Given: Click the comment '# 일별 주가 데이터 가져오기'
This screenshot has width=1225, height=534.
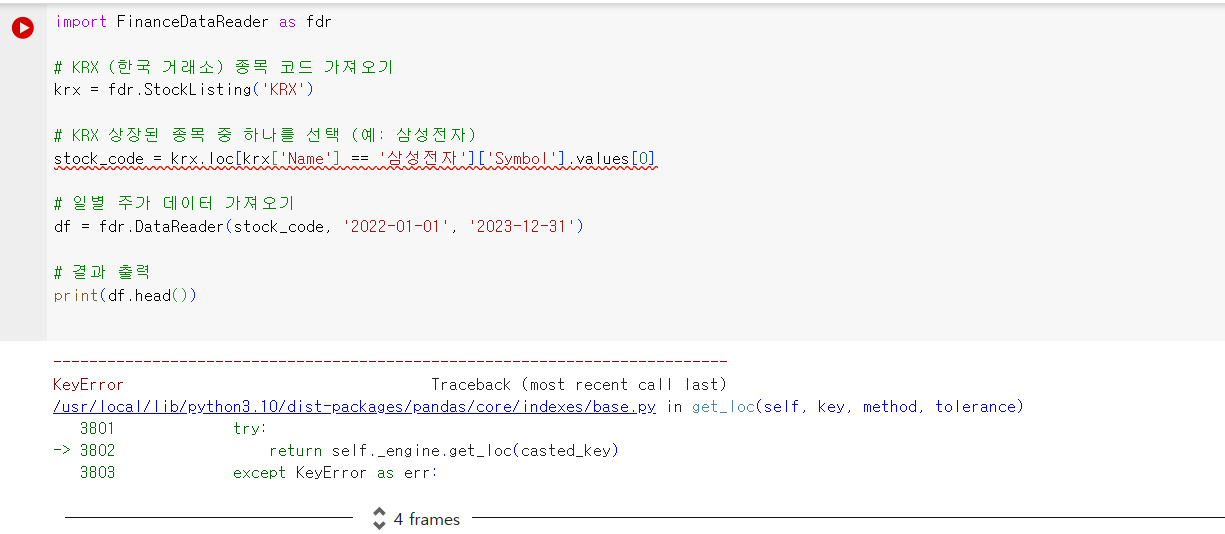Looking at the screenshot, I should pos(175,204).
